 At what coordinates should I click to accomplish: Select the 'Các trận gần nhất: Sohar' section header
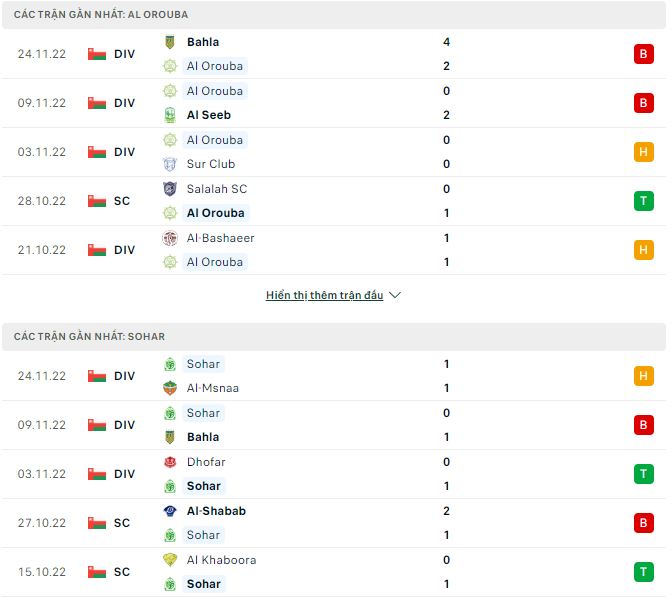[x=89, y=337]
